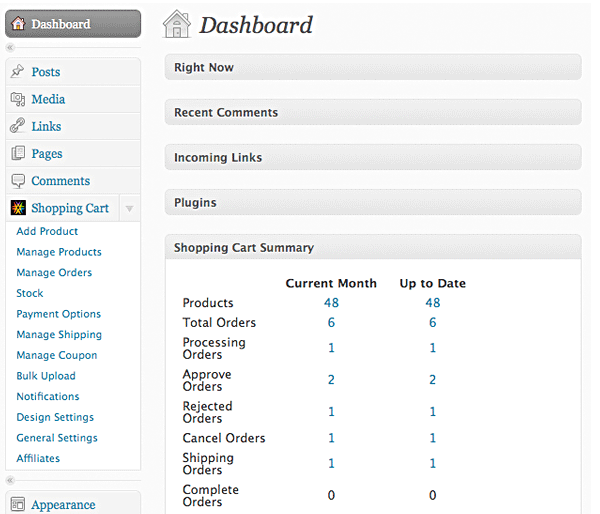Viewport: 600px width, 514px height.
Task: Click Processing Orders count under Current Month
Action: [331, 348]
